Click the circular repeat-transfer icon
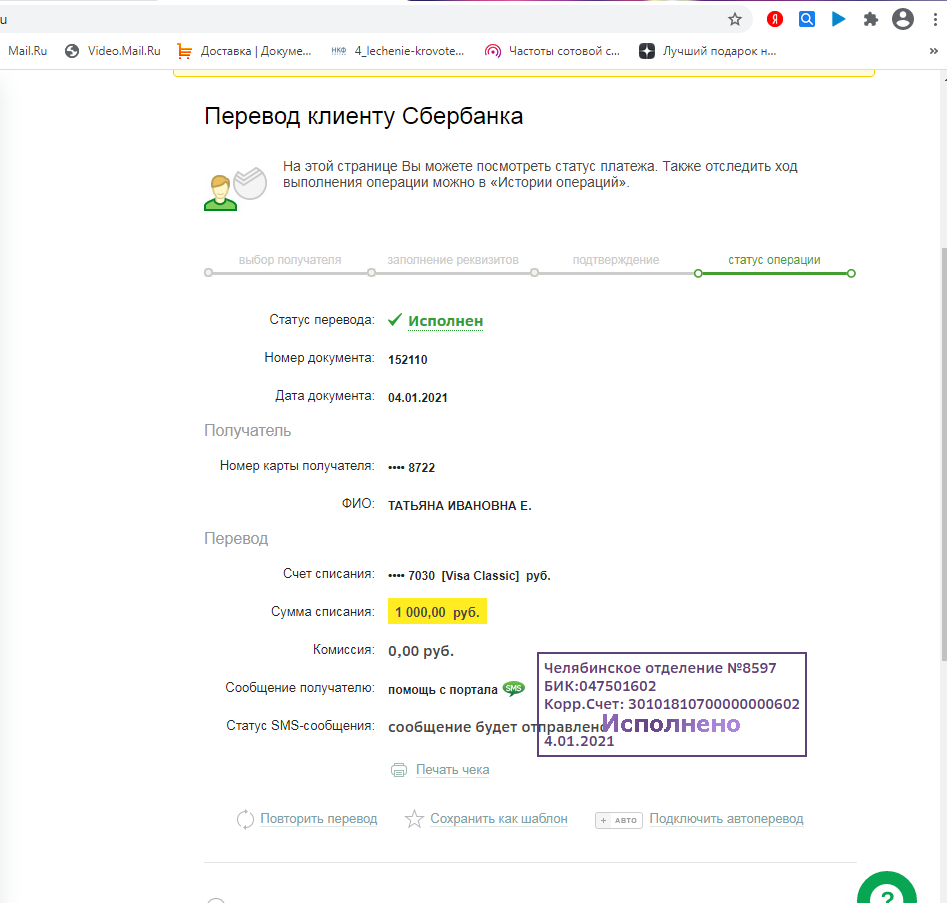 [x=245, y=820]
